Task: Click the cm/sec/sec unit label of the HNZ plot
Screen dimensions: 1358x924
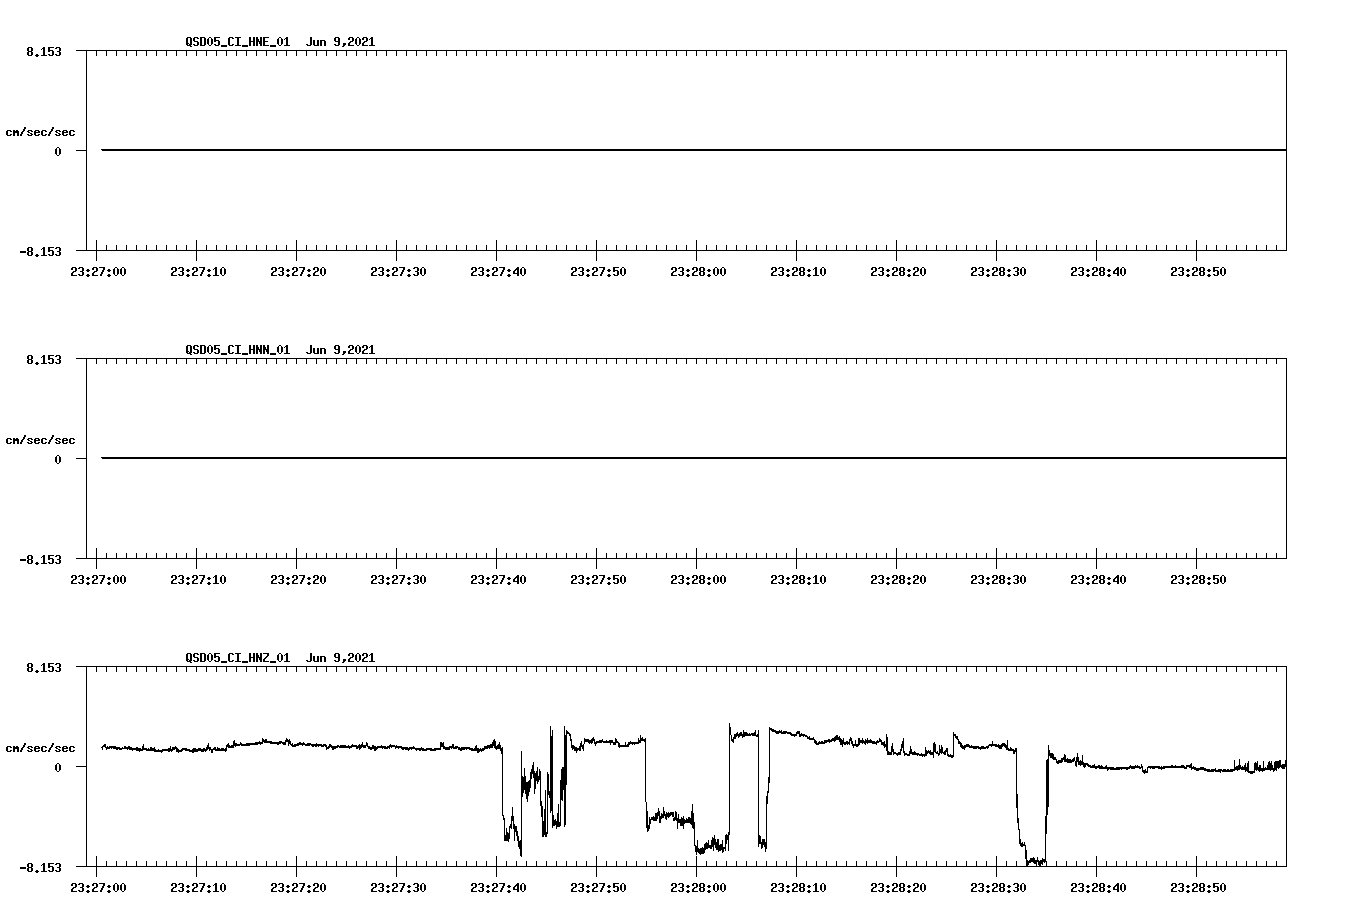Action: coord(40,748)
